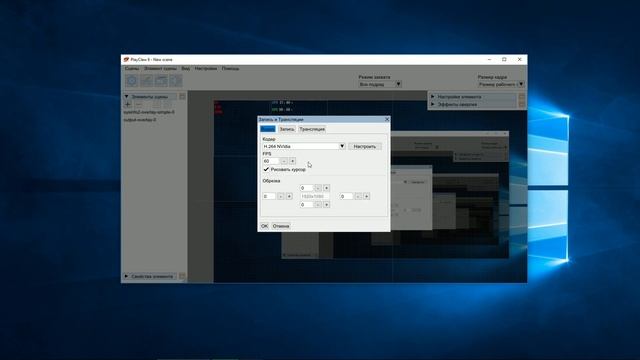Open the Помощь menu

[231, 69]
